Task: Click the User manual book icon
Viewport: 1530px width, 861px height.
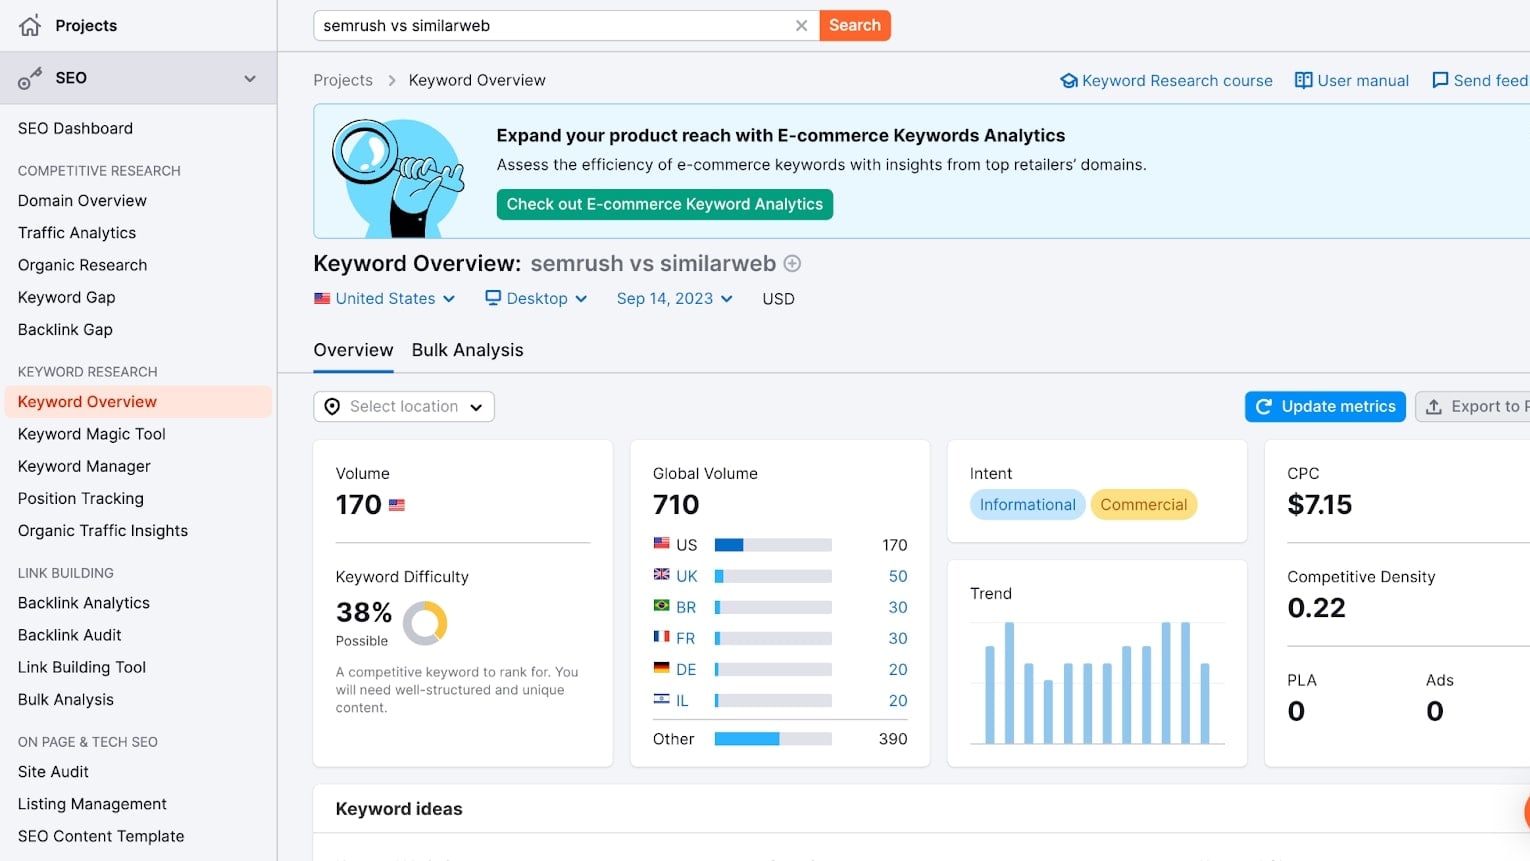Action: point(1303,80)
